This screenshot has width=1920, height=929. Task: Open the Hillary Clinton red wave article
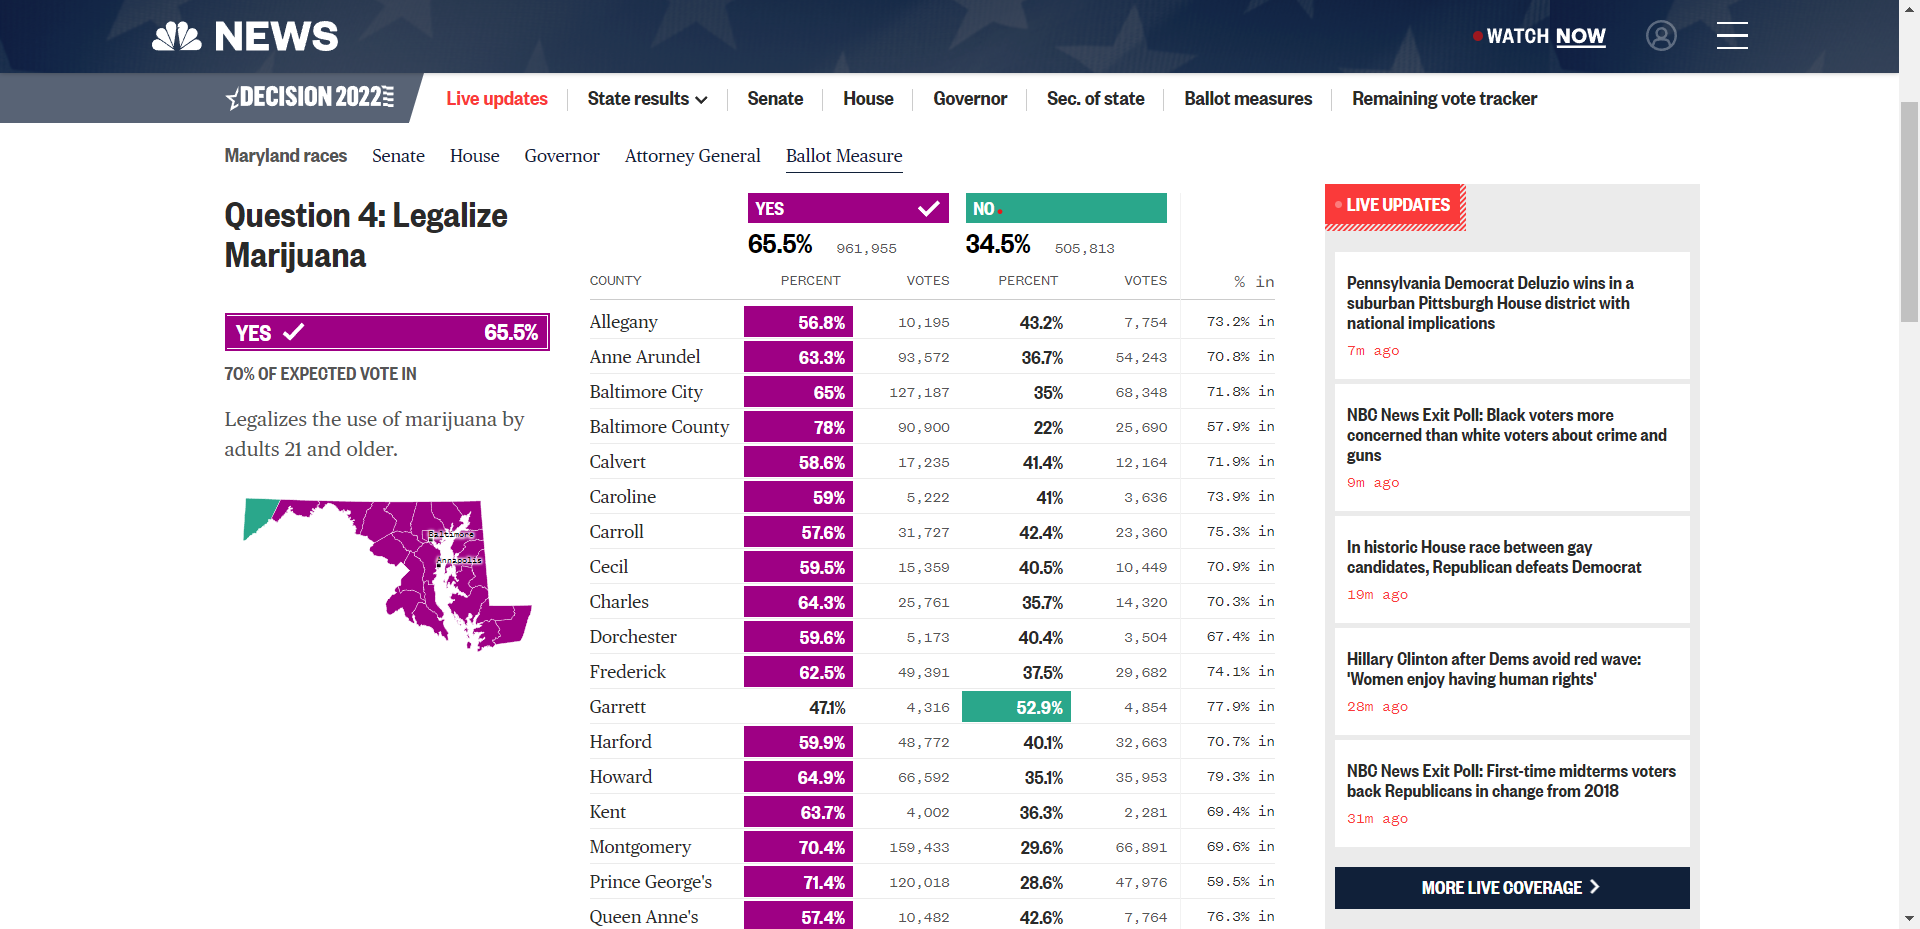point(1493,669)
